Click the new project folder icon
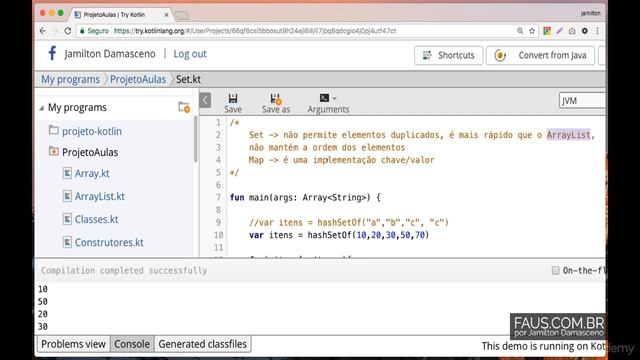640x360 pixels. click(x=184, y=107)
